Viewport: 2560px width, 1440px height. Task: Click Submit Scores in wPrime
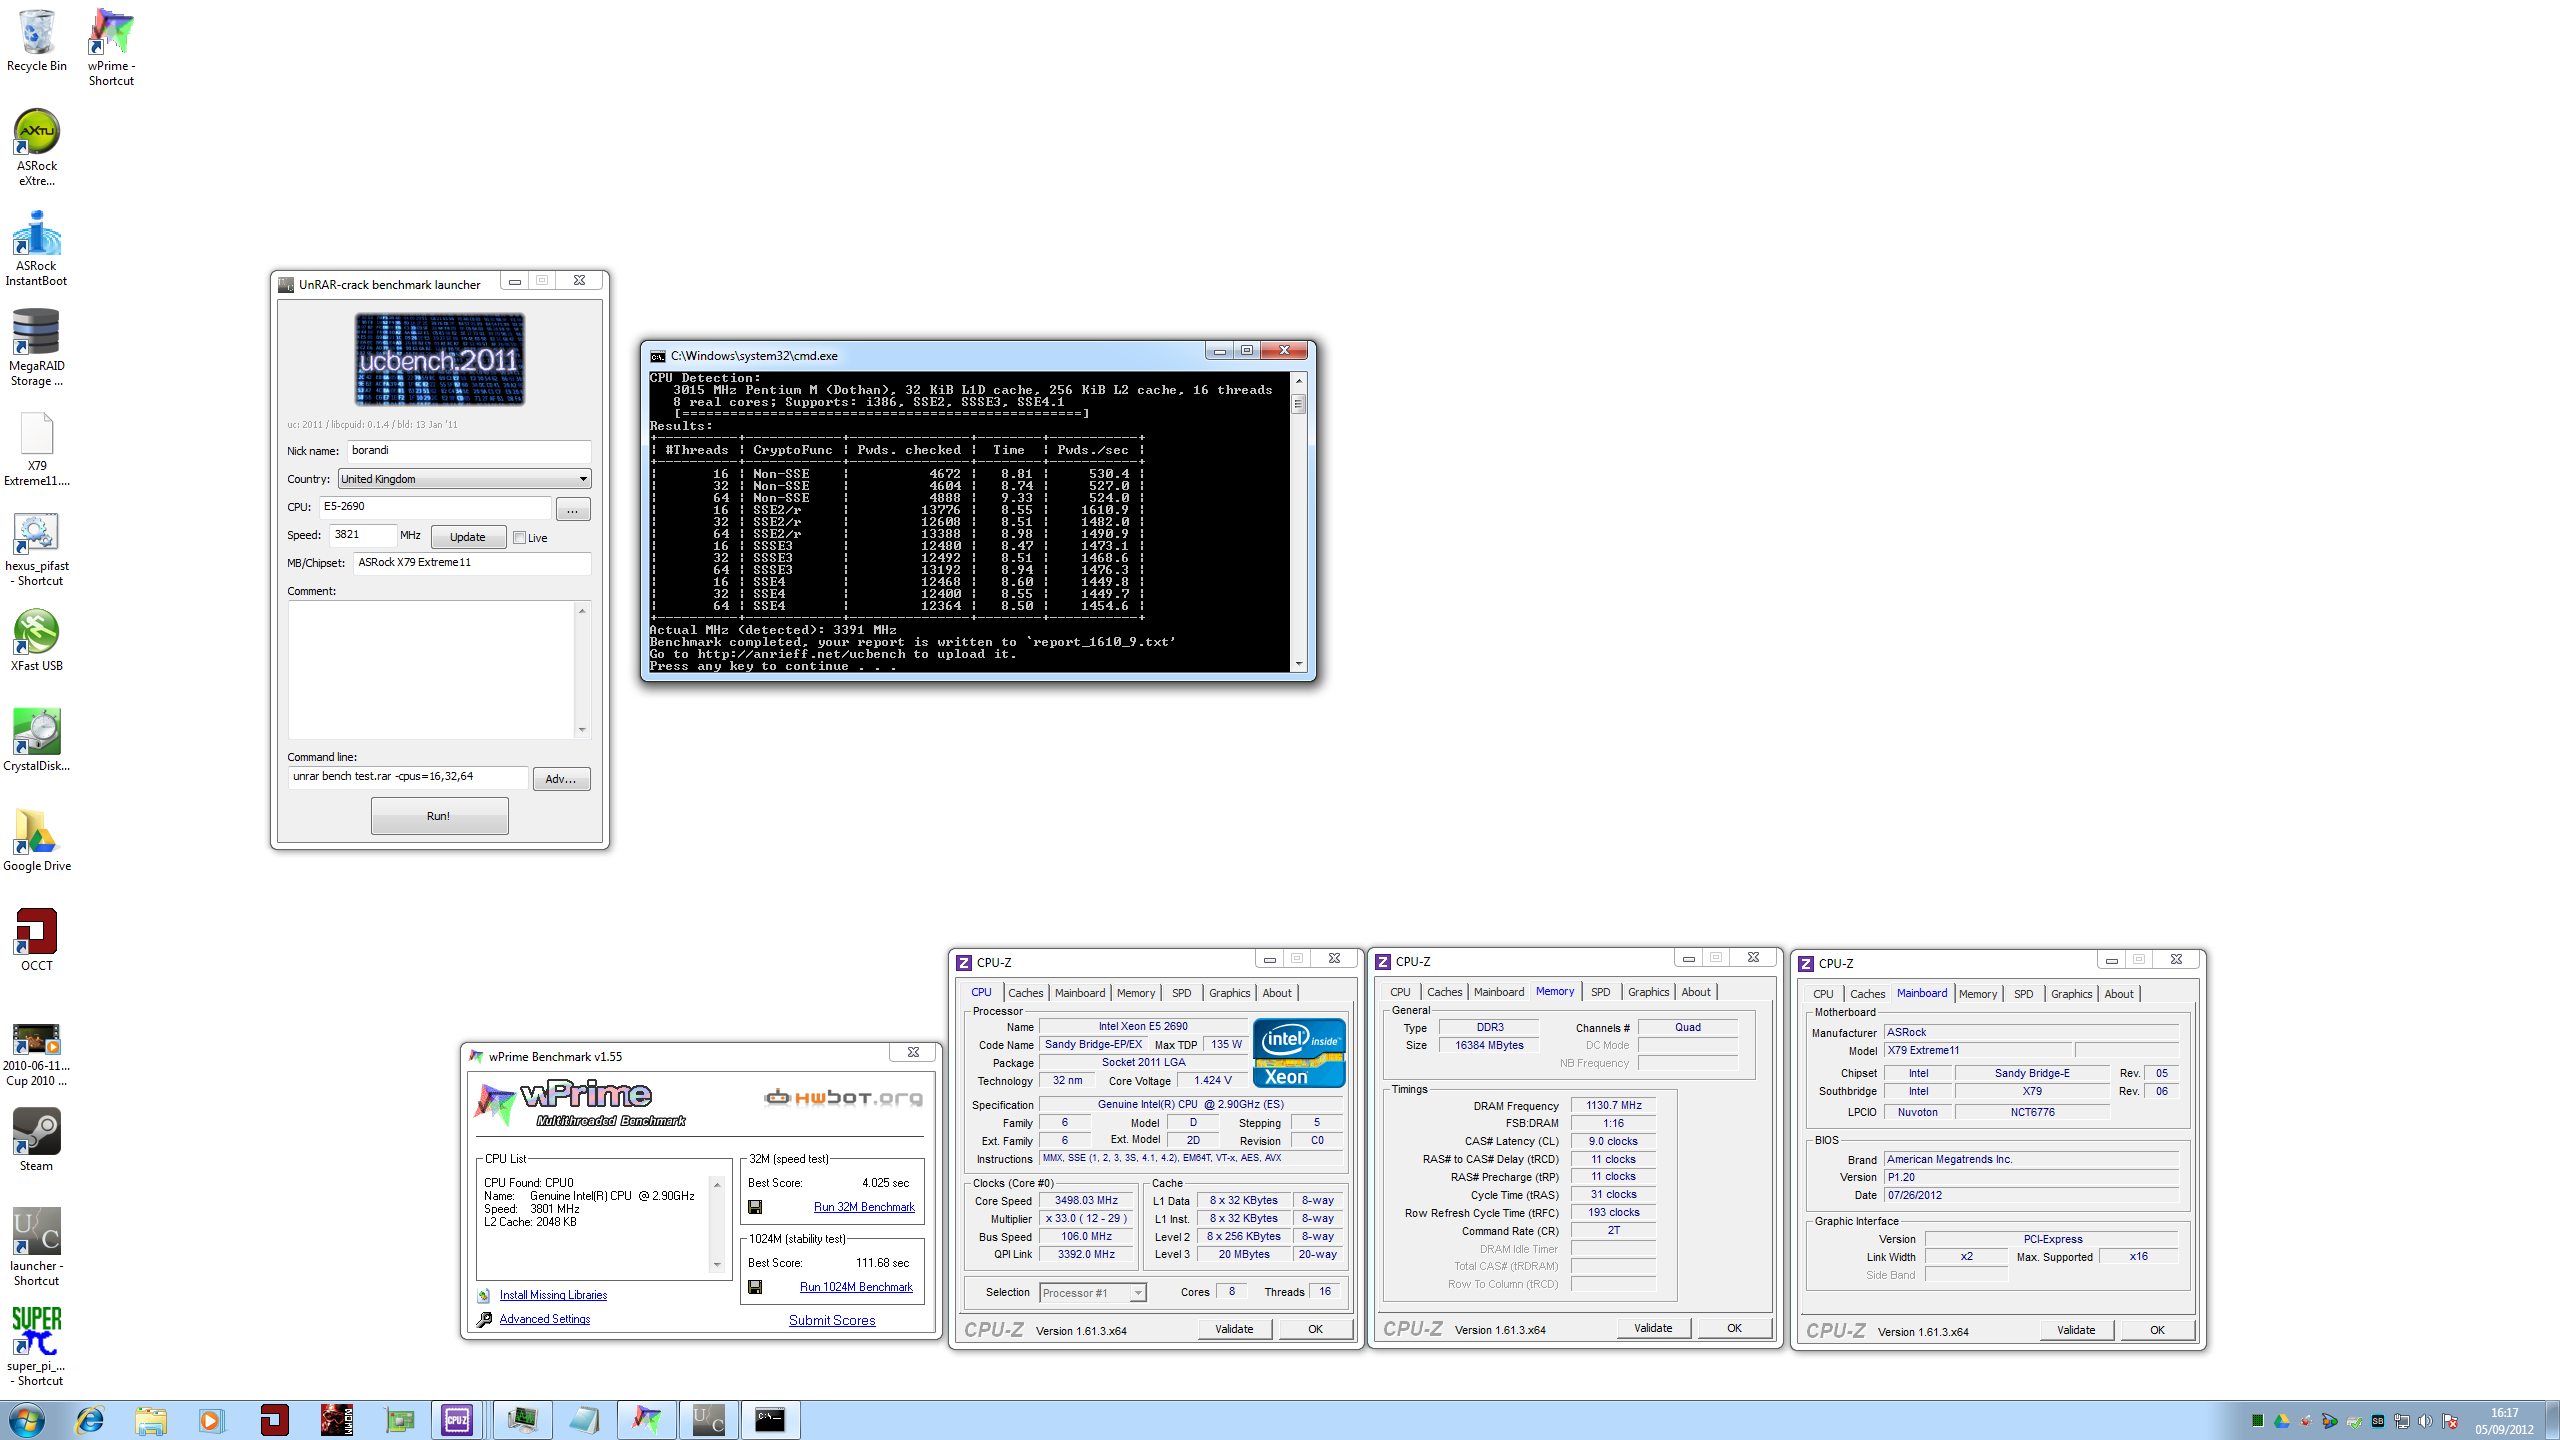[832, 1320]
